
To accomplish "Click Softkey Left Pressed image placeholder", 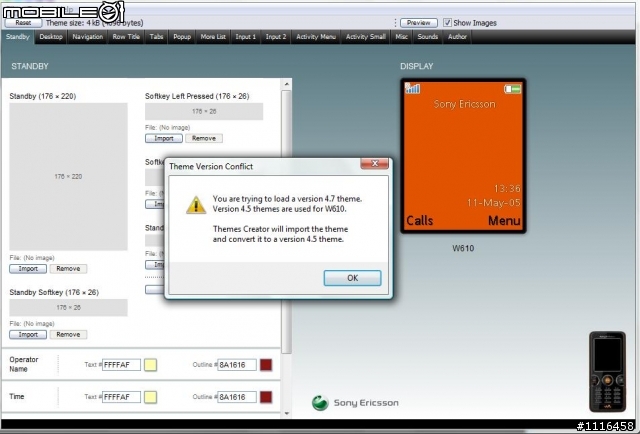I will pos(204,111).
